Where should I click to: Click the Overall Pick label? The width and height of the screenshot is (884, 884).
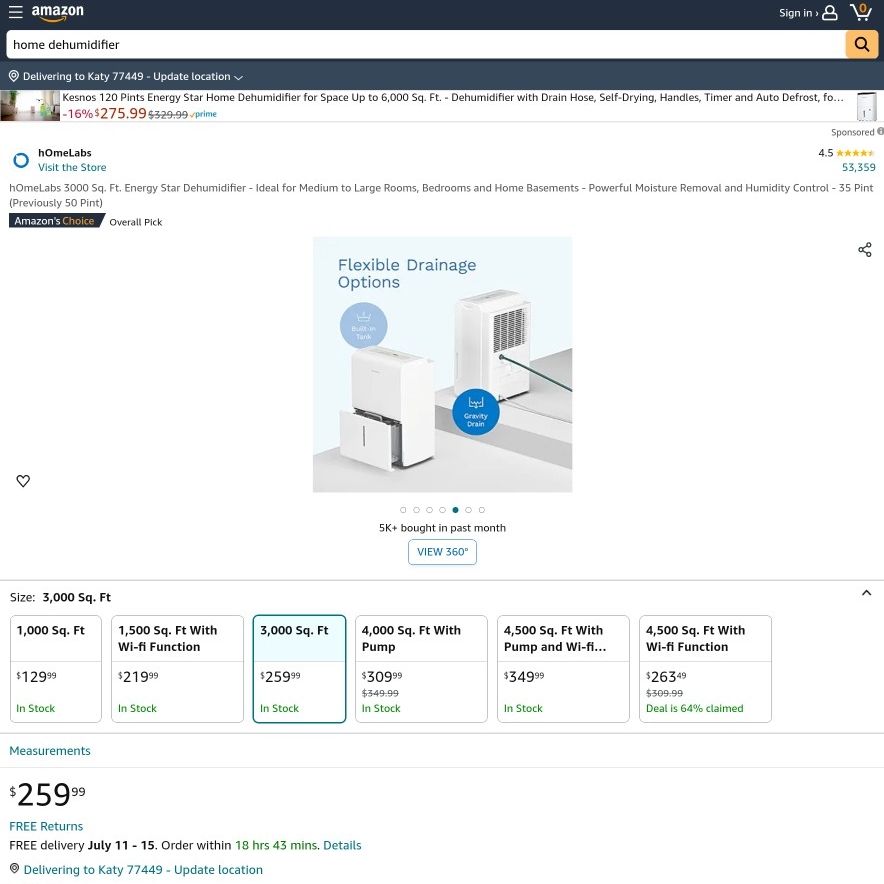pos(136,222)
